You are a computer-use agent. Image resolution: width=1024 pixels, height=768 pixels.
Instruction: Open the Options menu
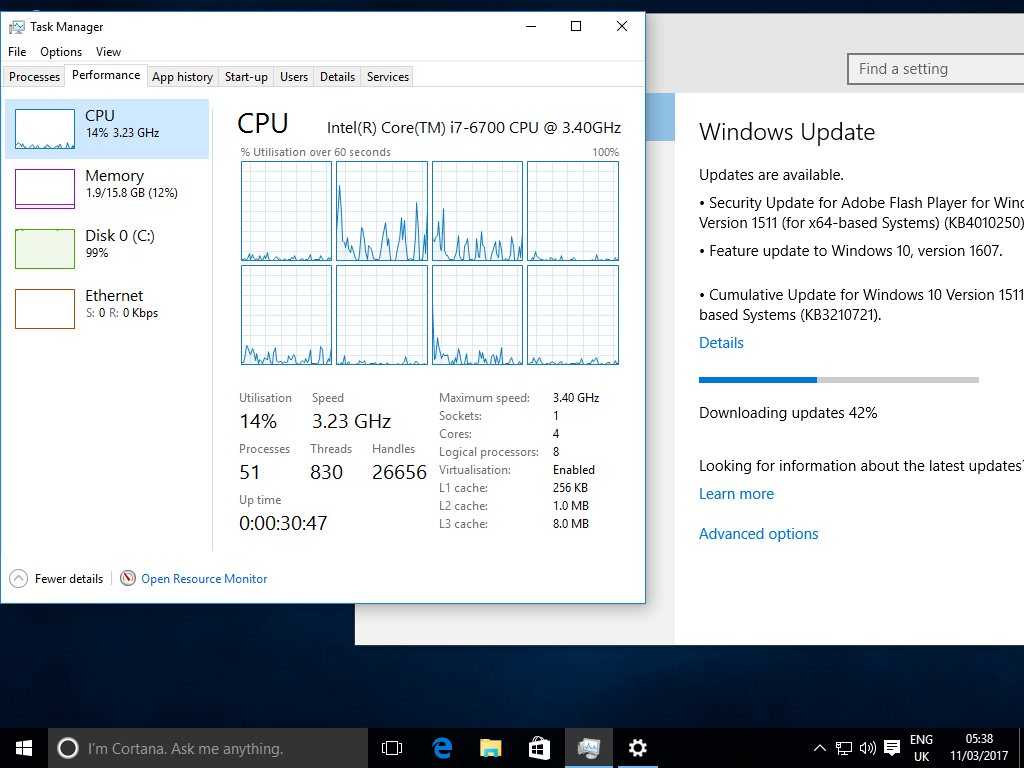click(61, 52)
